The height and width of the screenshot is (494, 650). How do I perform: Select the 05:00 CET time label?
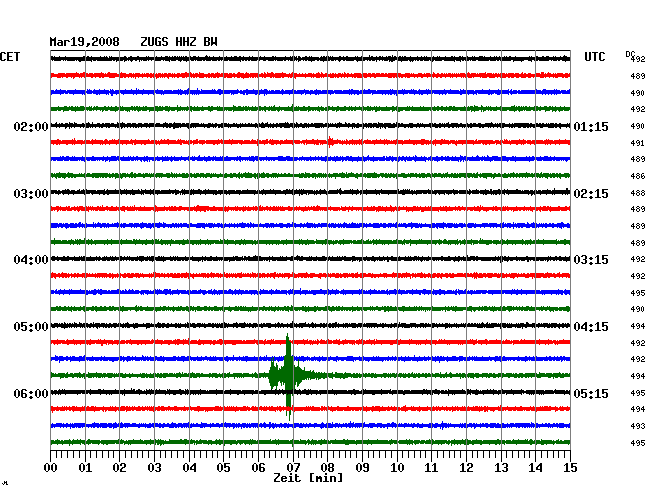31,327
